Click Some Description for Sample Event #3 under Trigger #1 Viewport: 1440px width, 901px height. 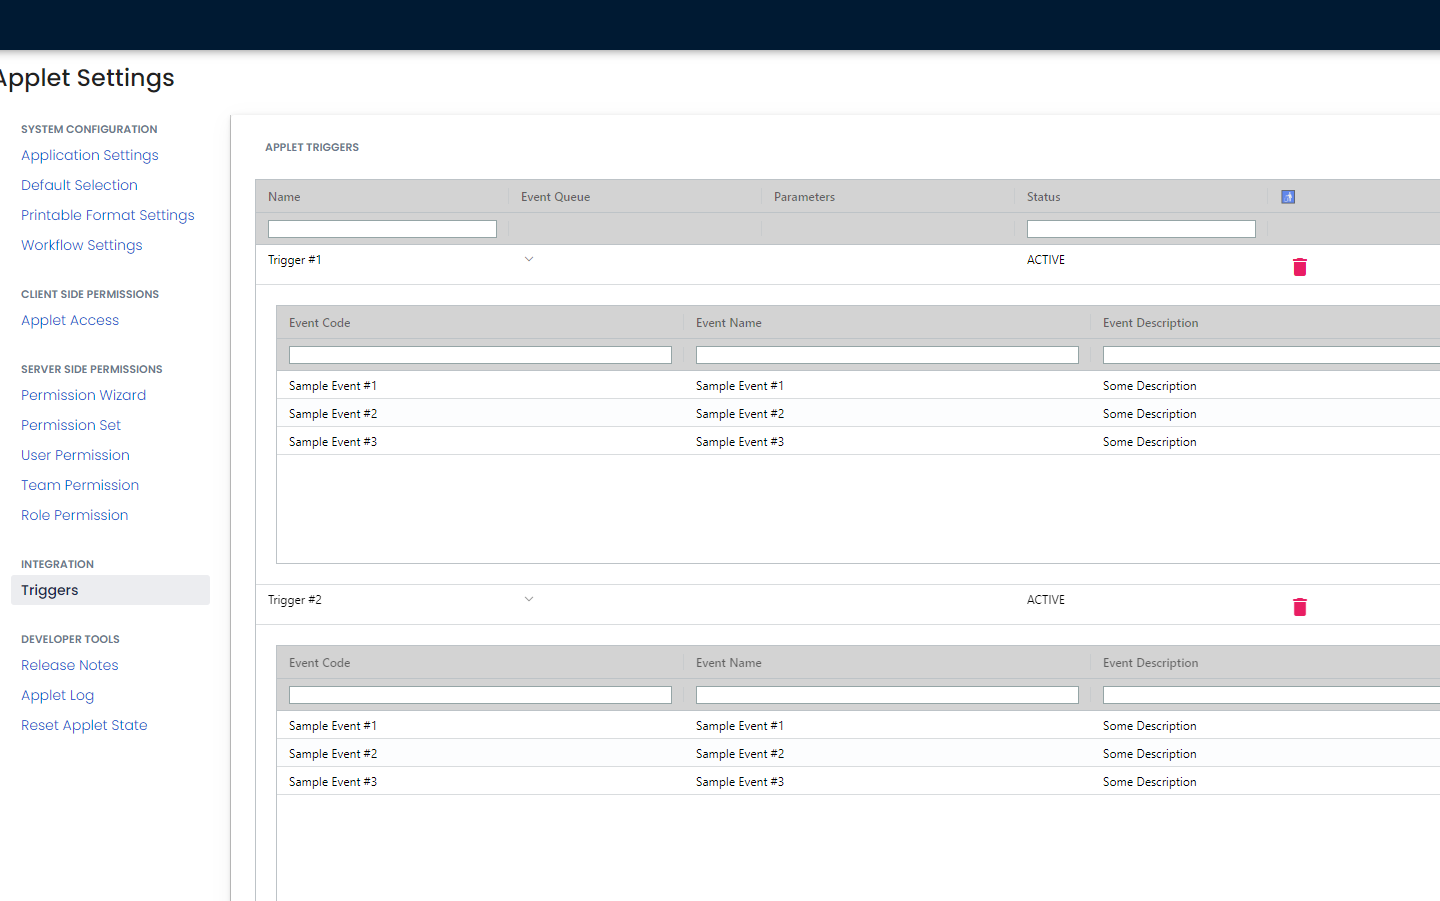(x=1150, y=442)
